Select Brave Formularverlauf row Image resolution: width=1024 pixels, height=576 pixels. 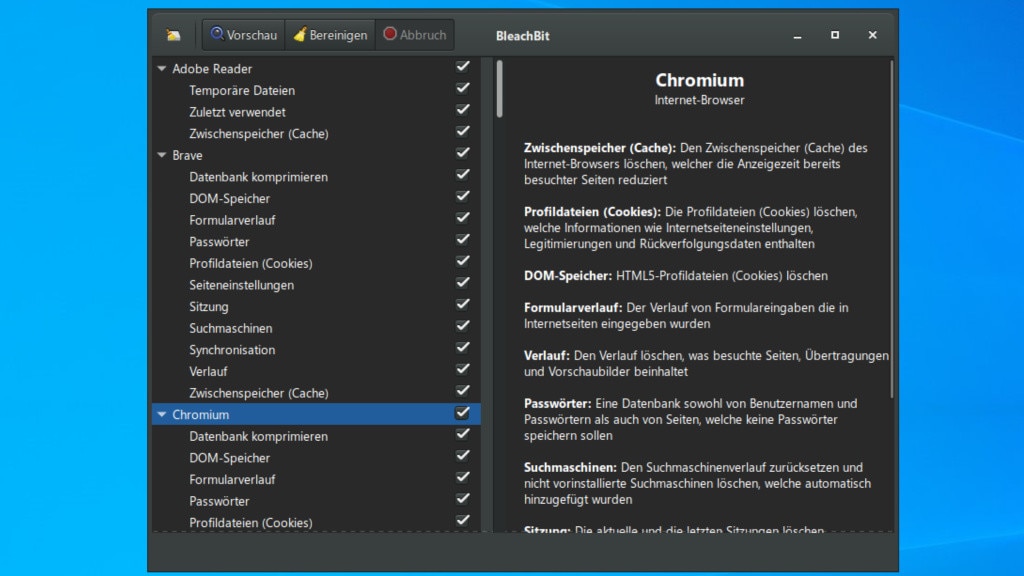tap(316, 220)
